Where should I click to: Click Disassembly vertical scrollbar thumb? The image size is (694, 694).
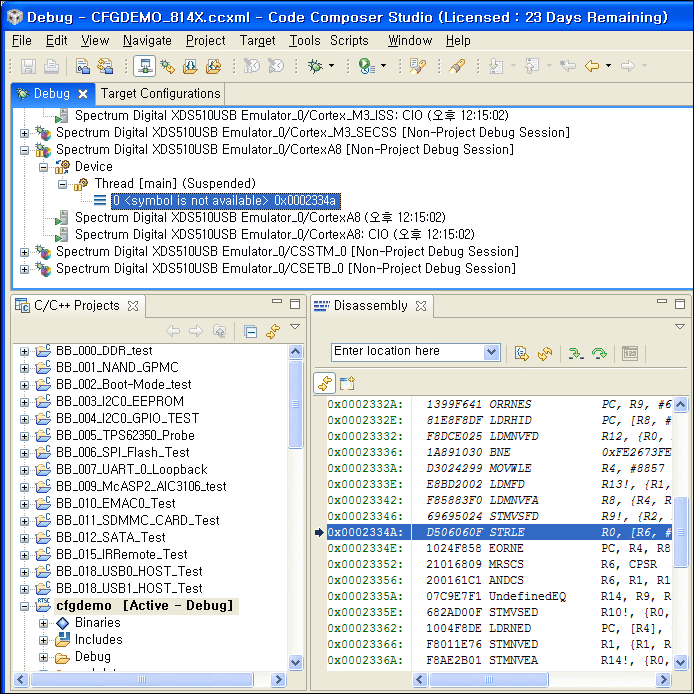pos(680,532)
